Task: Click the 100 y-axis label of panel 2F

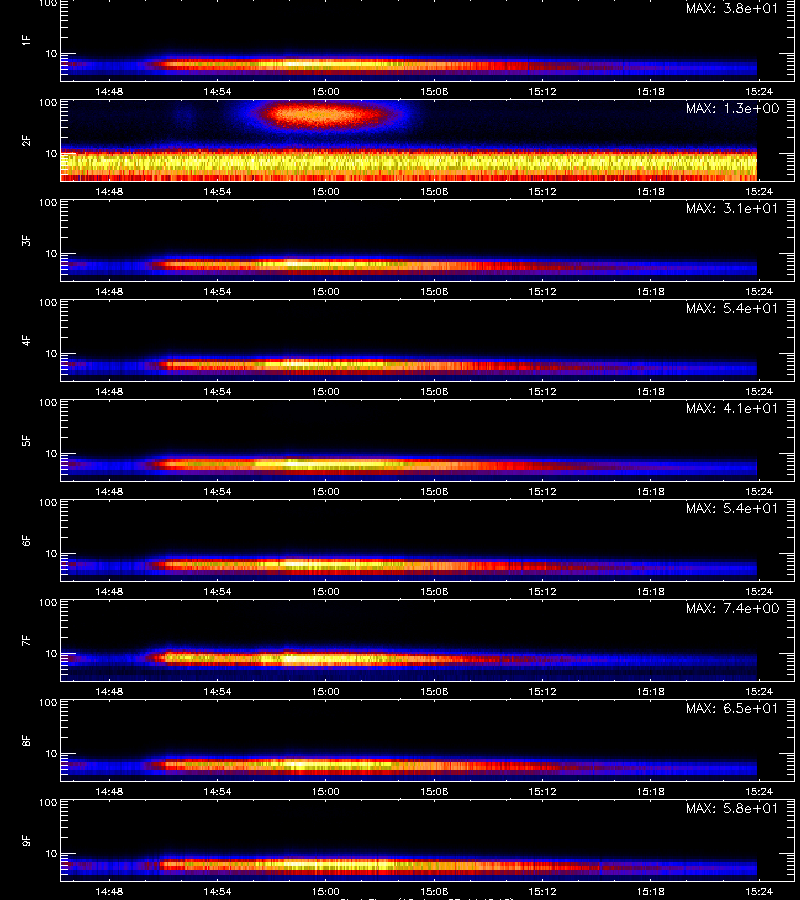Action: (x=48, y=103)
